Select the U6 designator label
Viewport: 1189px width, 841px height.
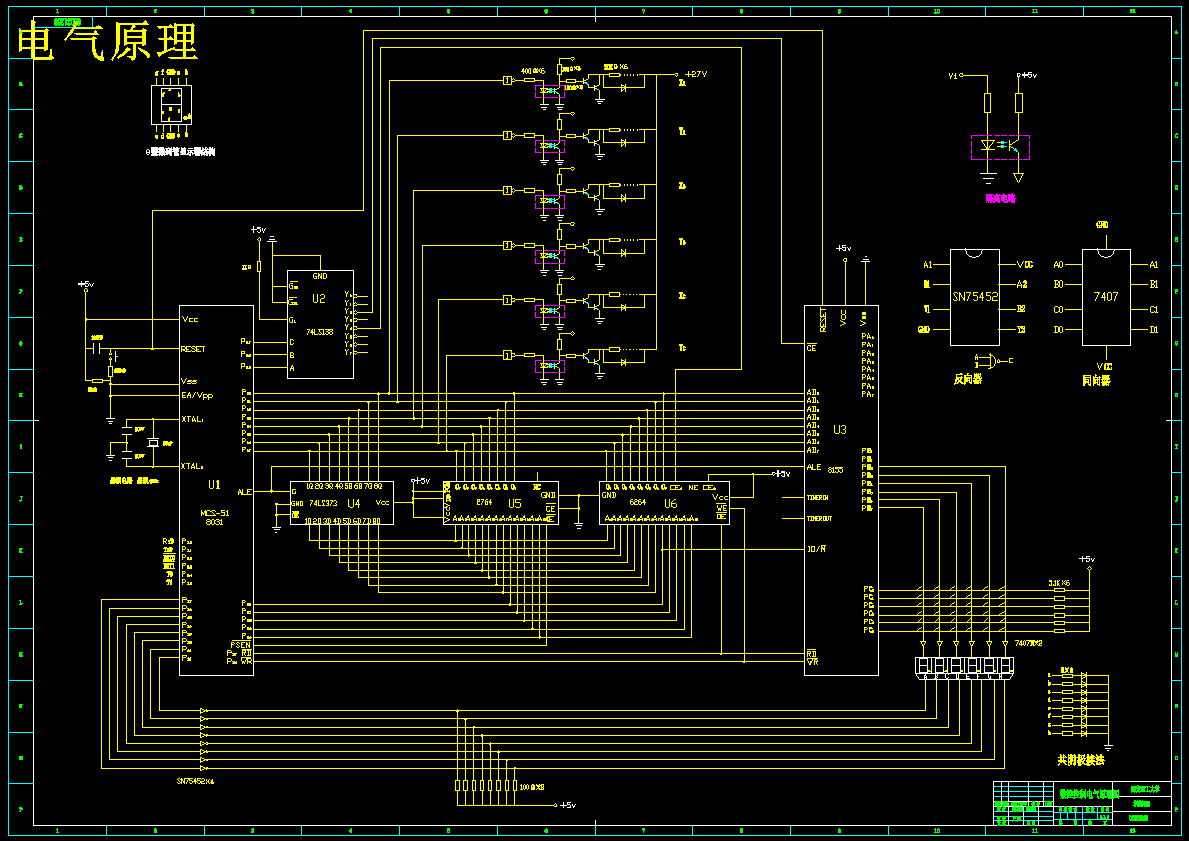[x=670, y=504]
